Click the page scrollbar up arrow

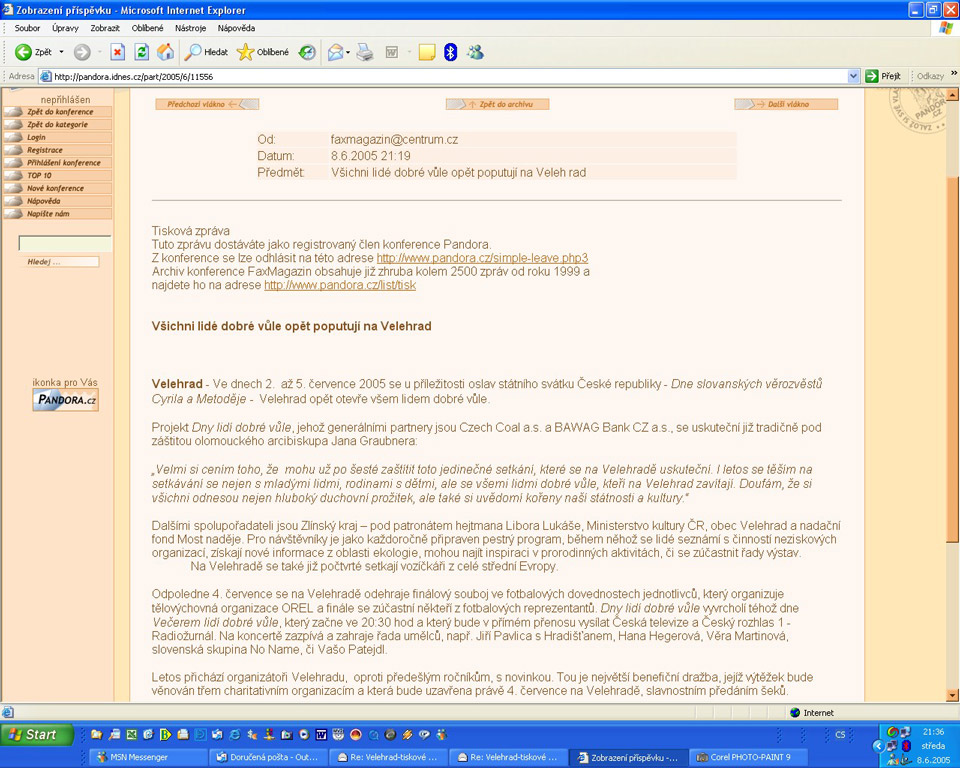(x=952, y=95)
